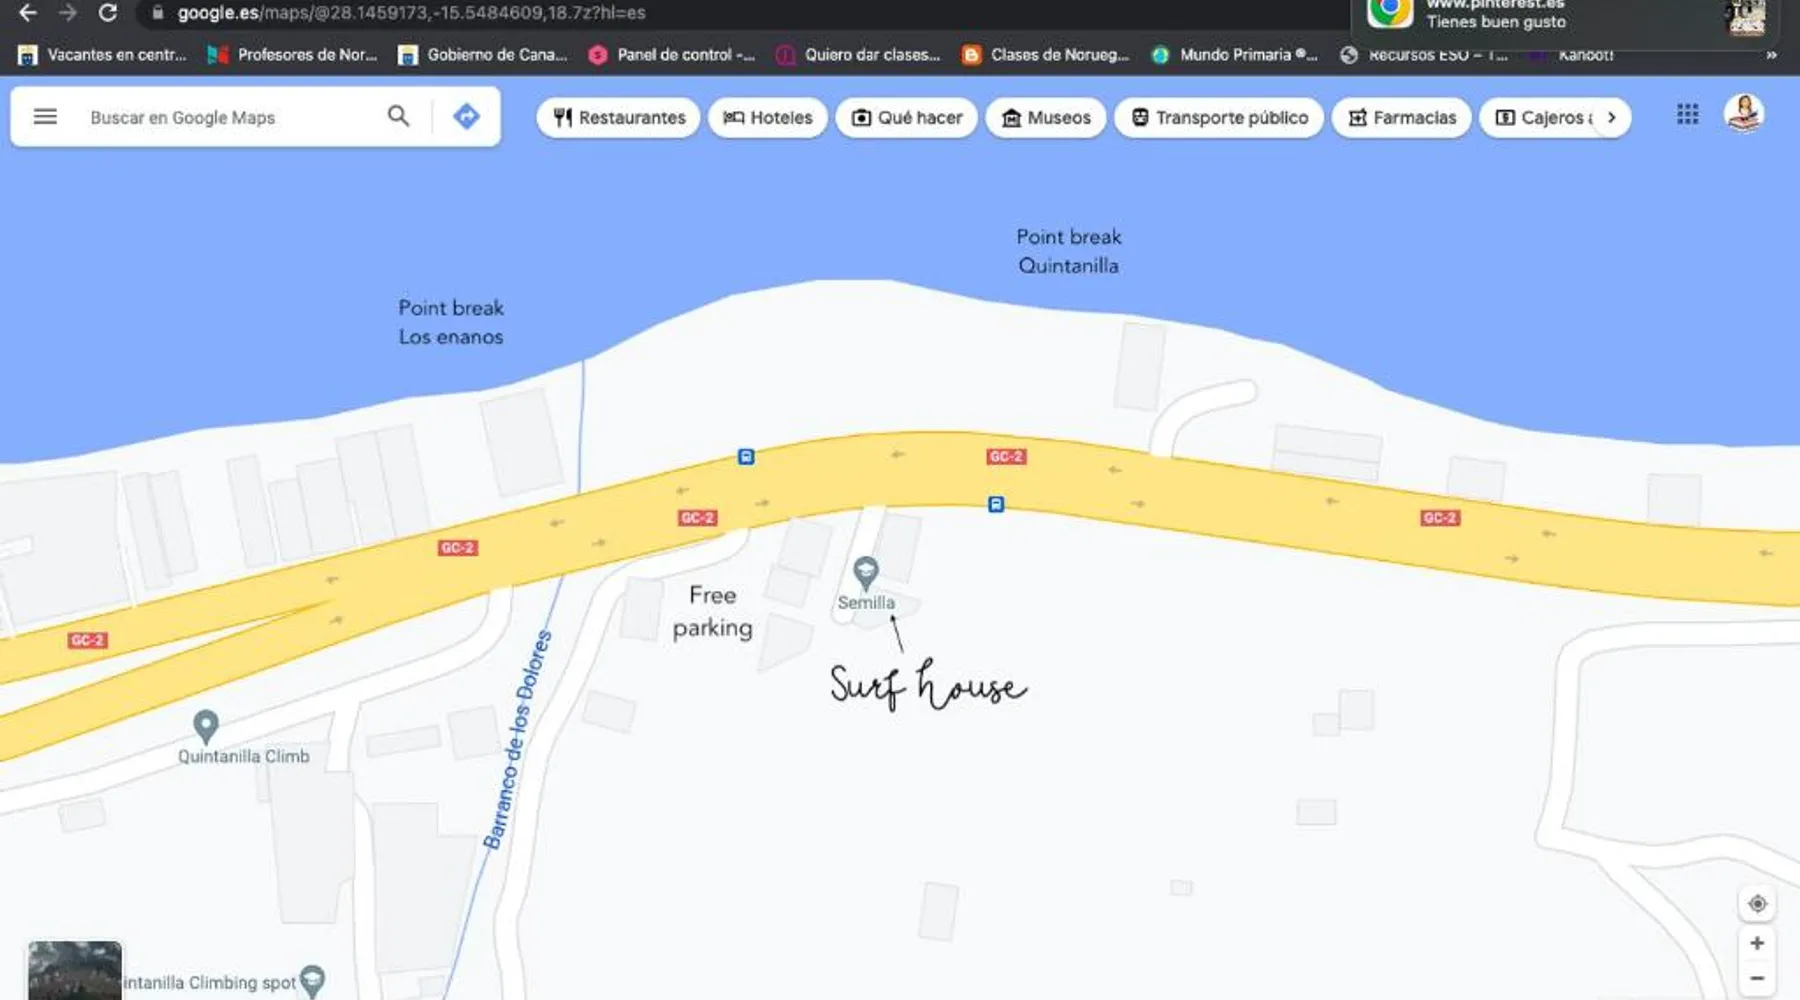Image resolution: width=1800 pixels, height=1000 pixels.
Task: Center map on my location
Action: pos(1756,904)
